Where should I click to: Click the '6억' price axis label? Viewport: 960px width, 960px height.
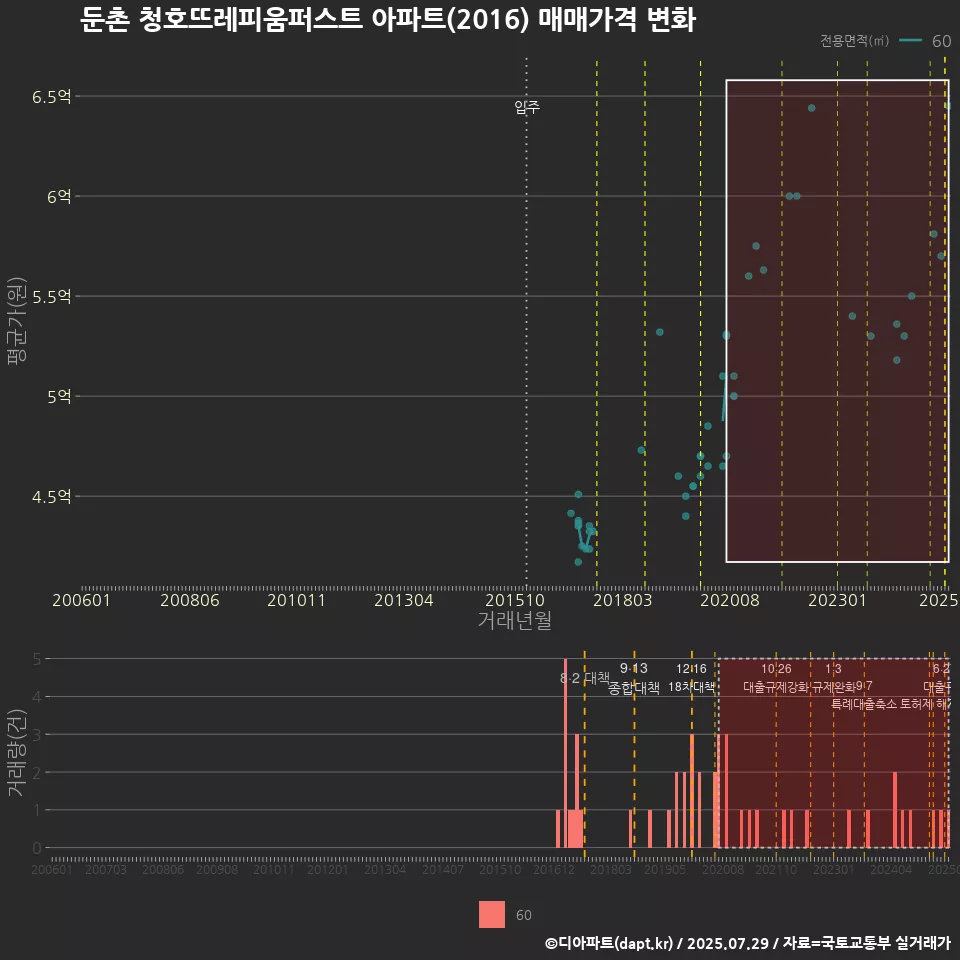tap(59, 197)
